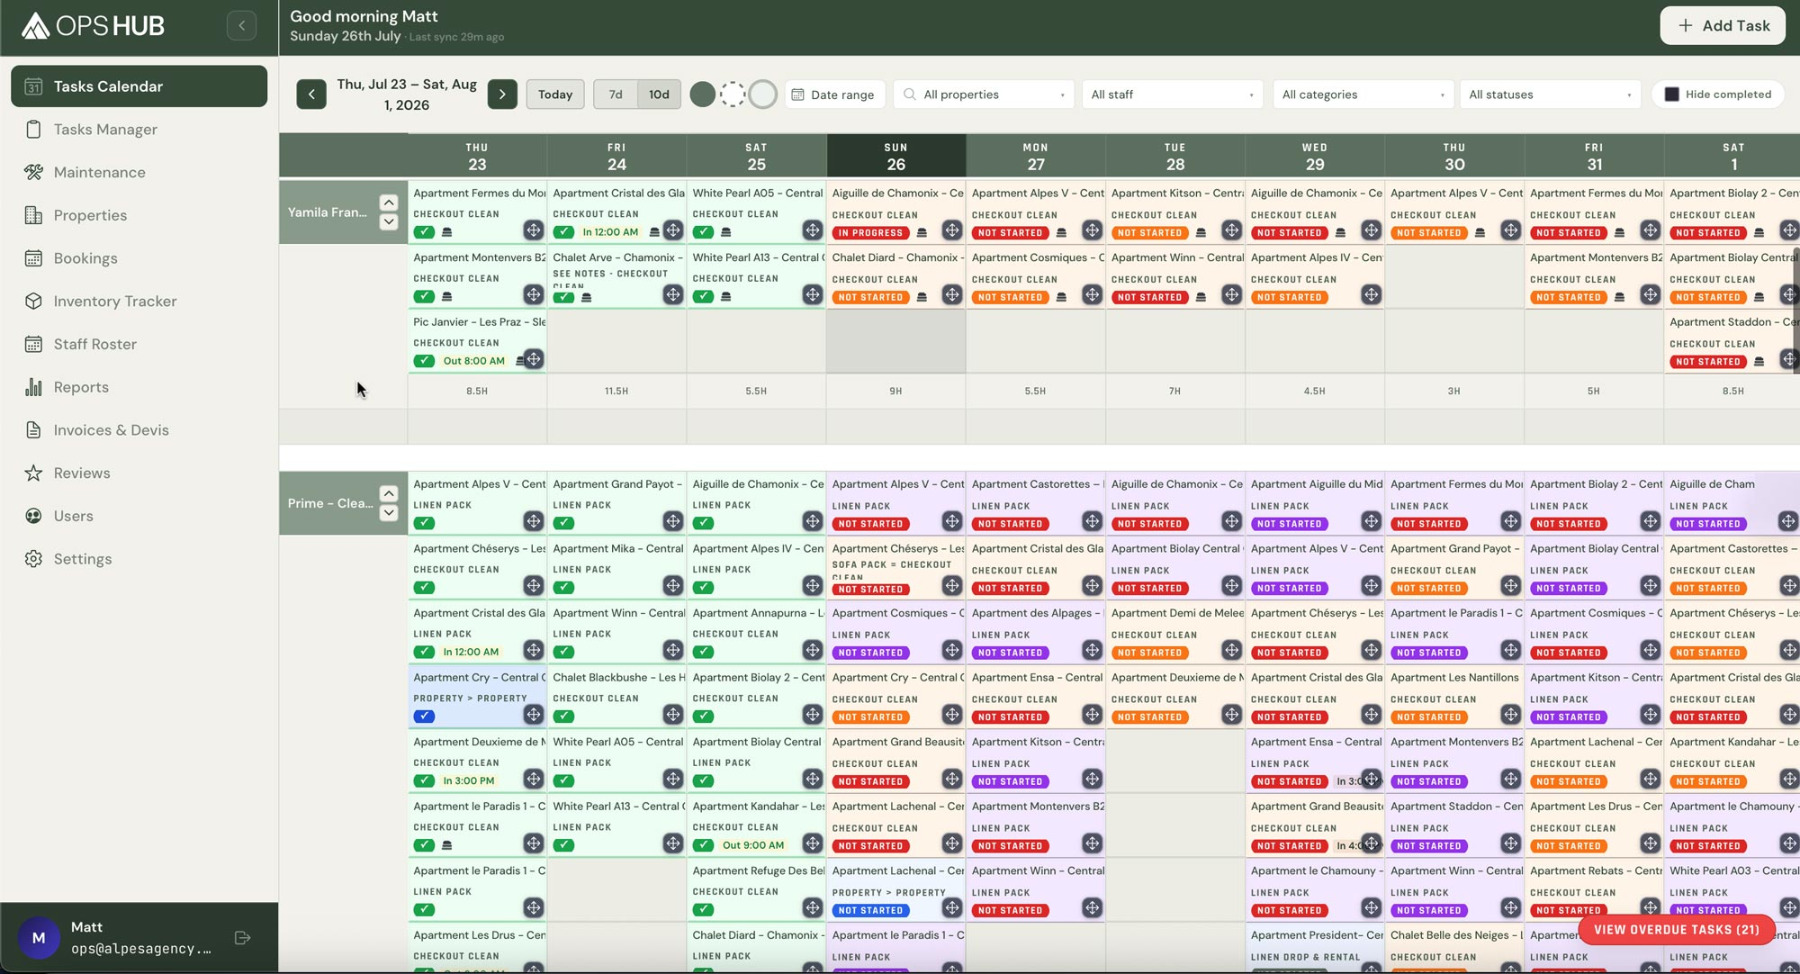
Task: Click the blue NOT STARTED badge on Lachenal's Property > Property card
Action: pyautogui.click(x=870, y=910)
